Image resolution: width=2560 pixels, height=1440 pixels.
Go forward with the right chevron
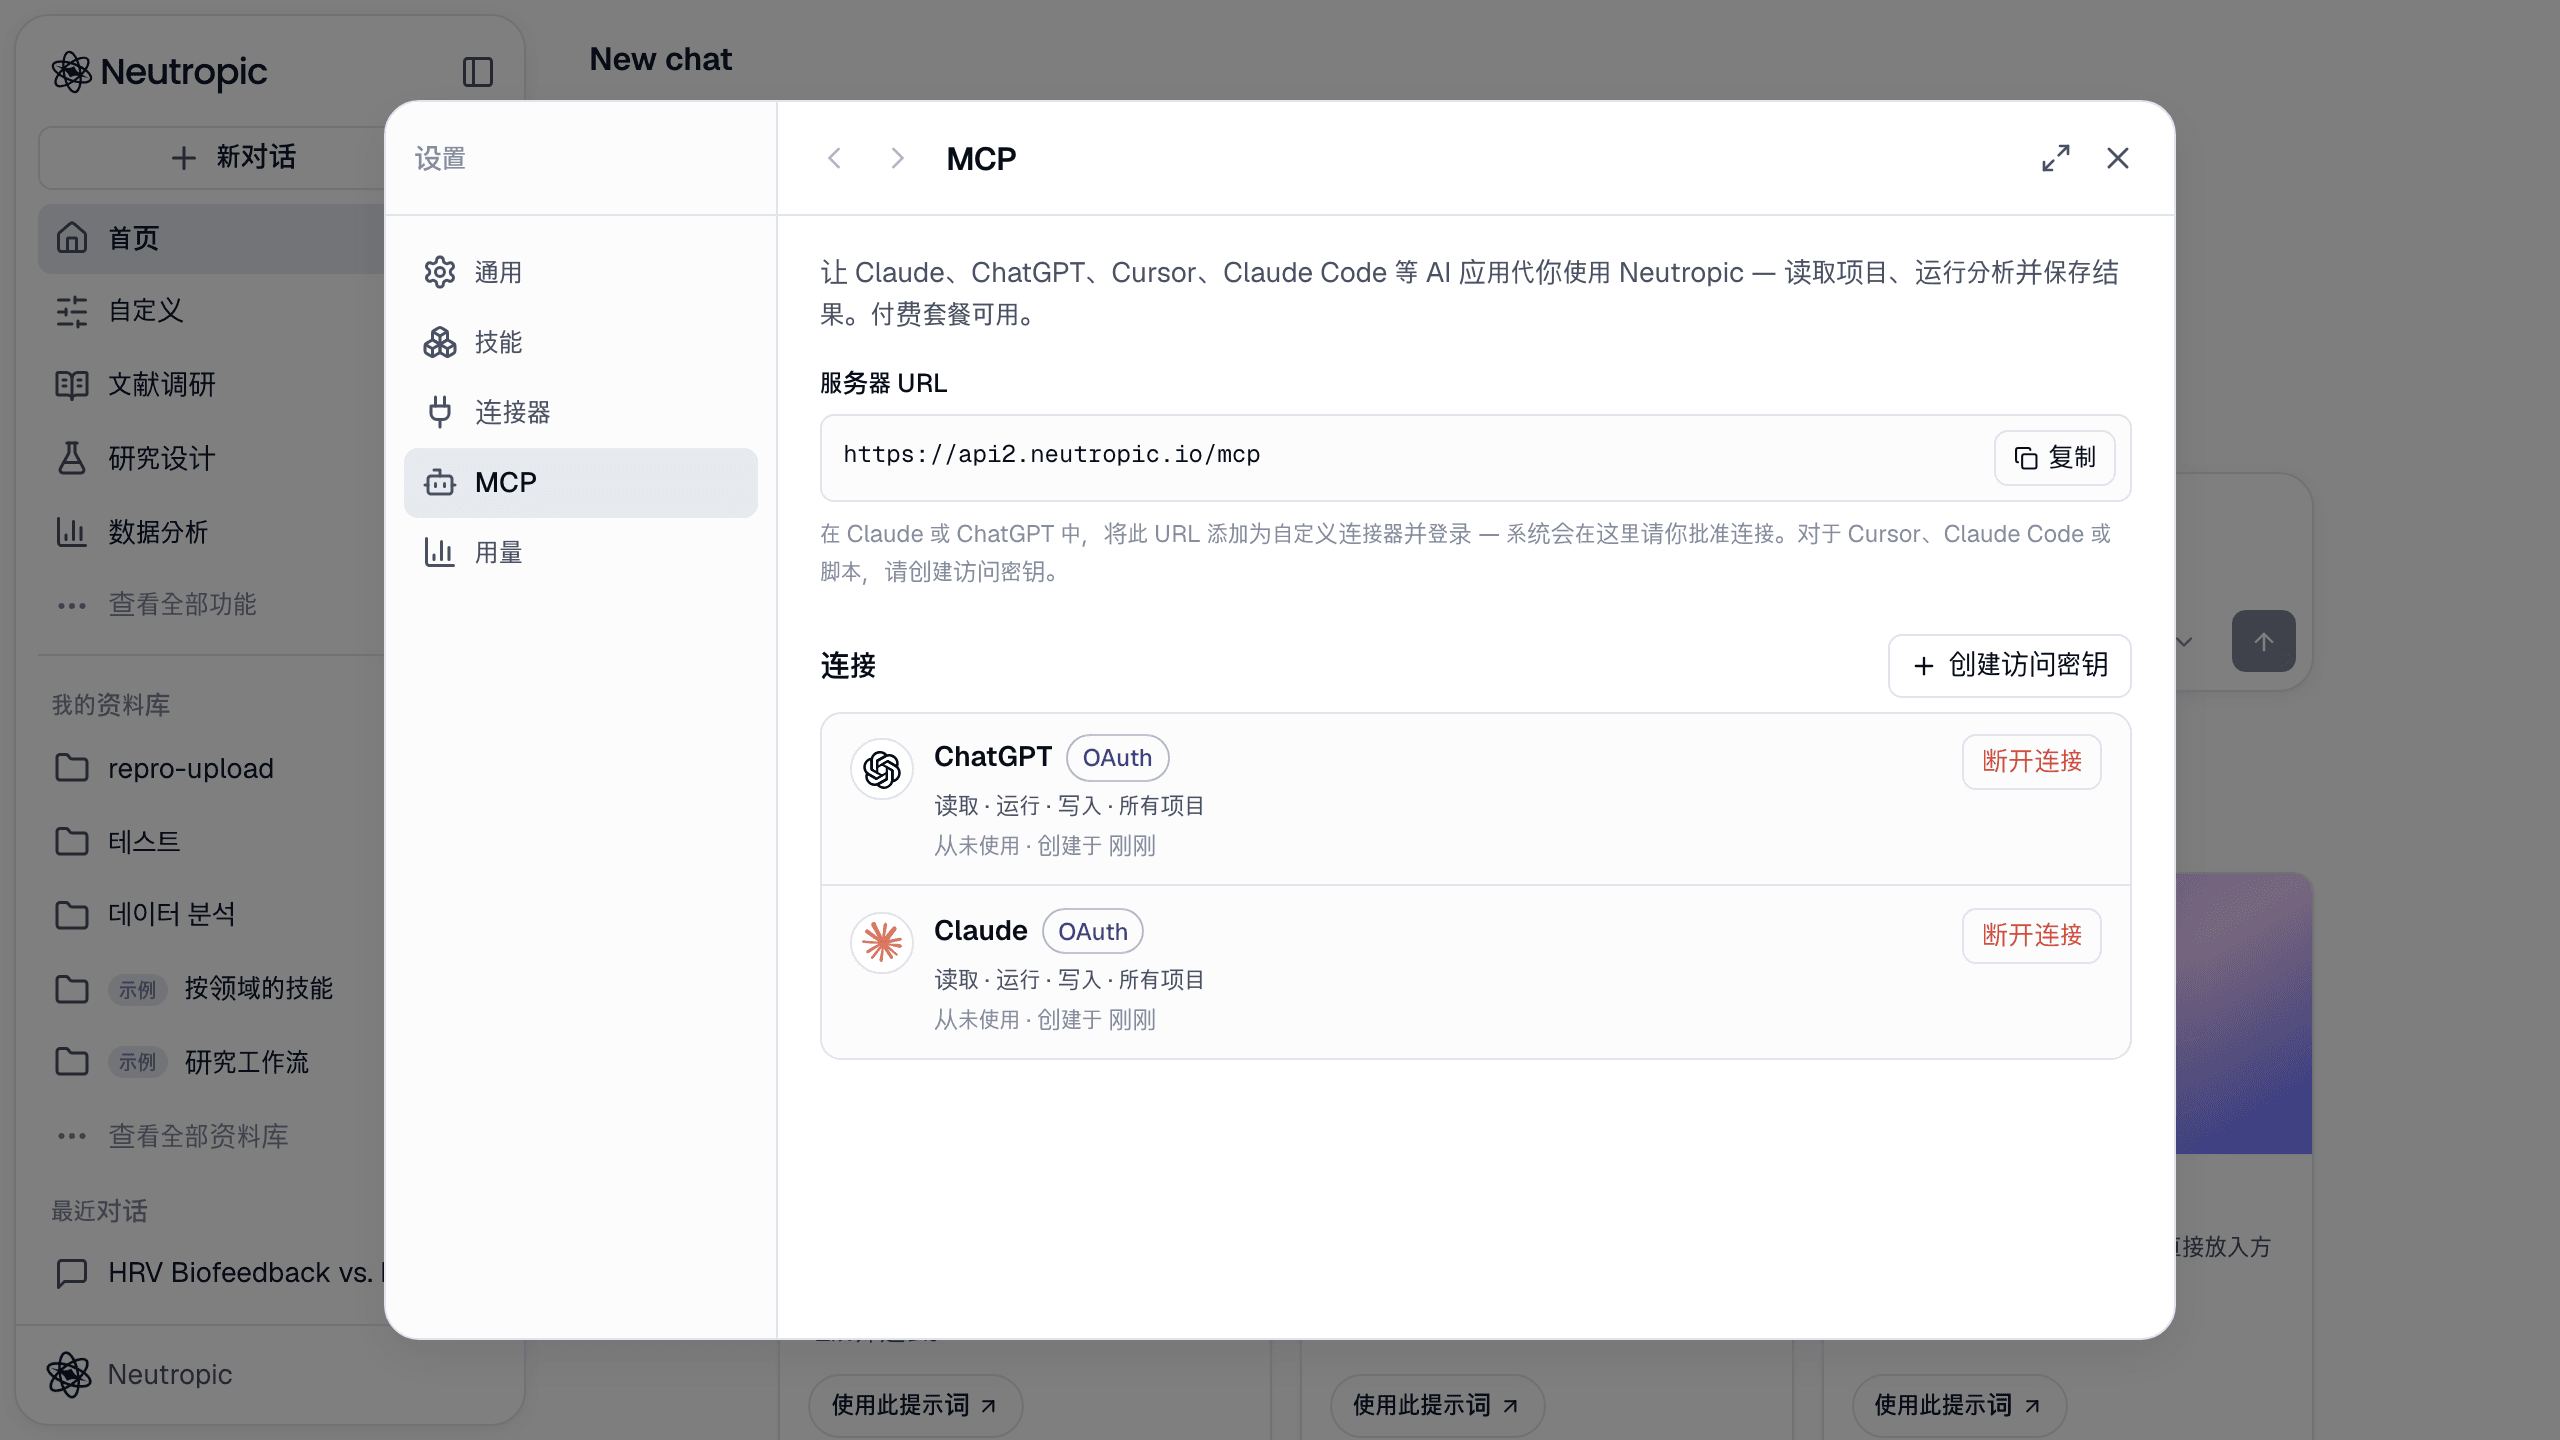[x=897, y=158]
